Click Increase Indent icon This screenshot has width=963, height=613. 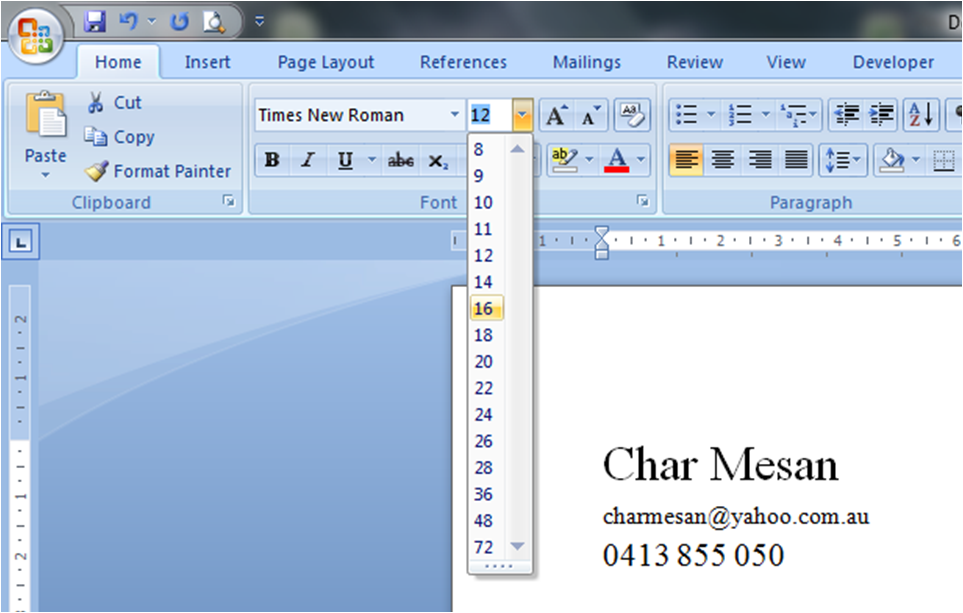881,115
